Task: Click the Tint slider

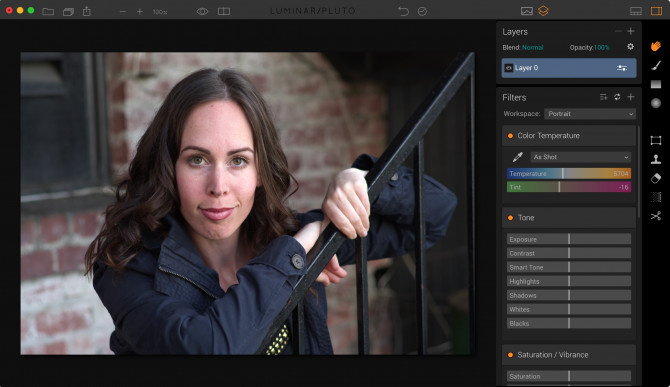Action: point(569,187)
